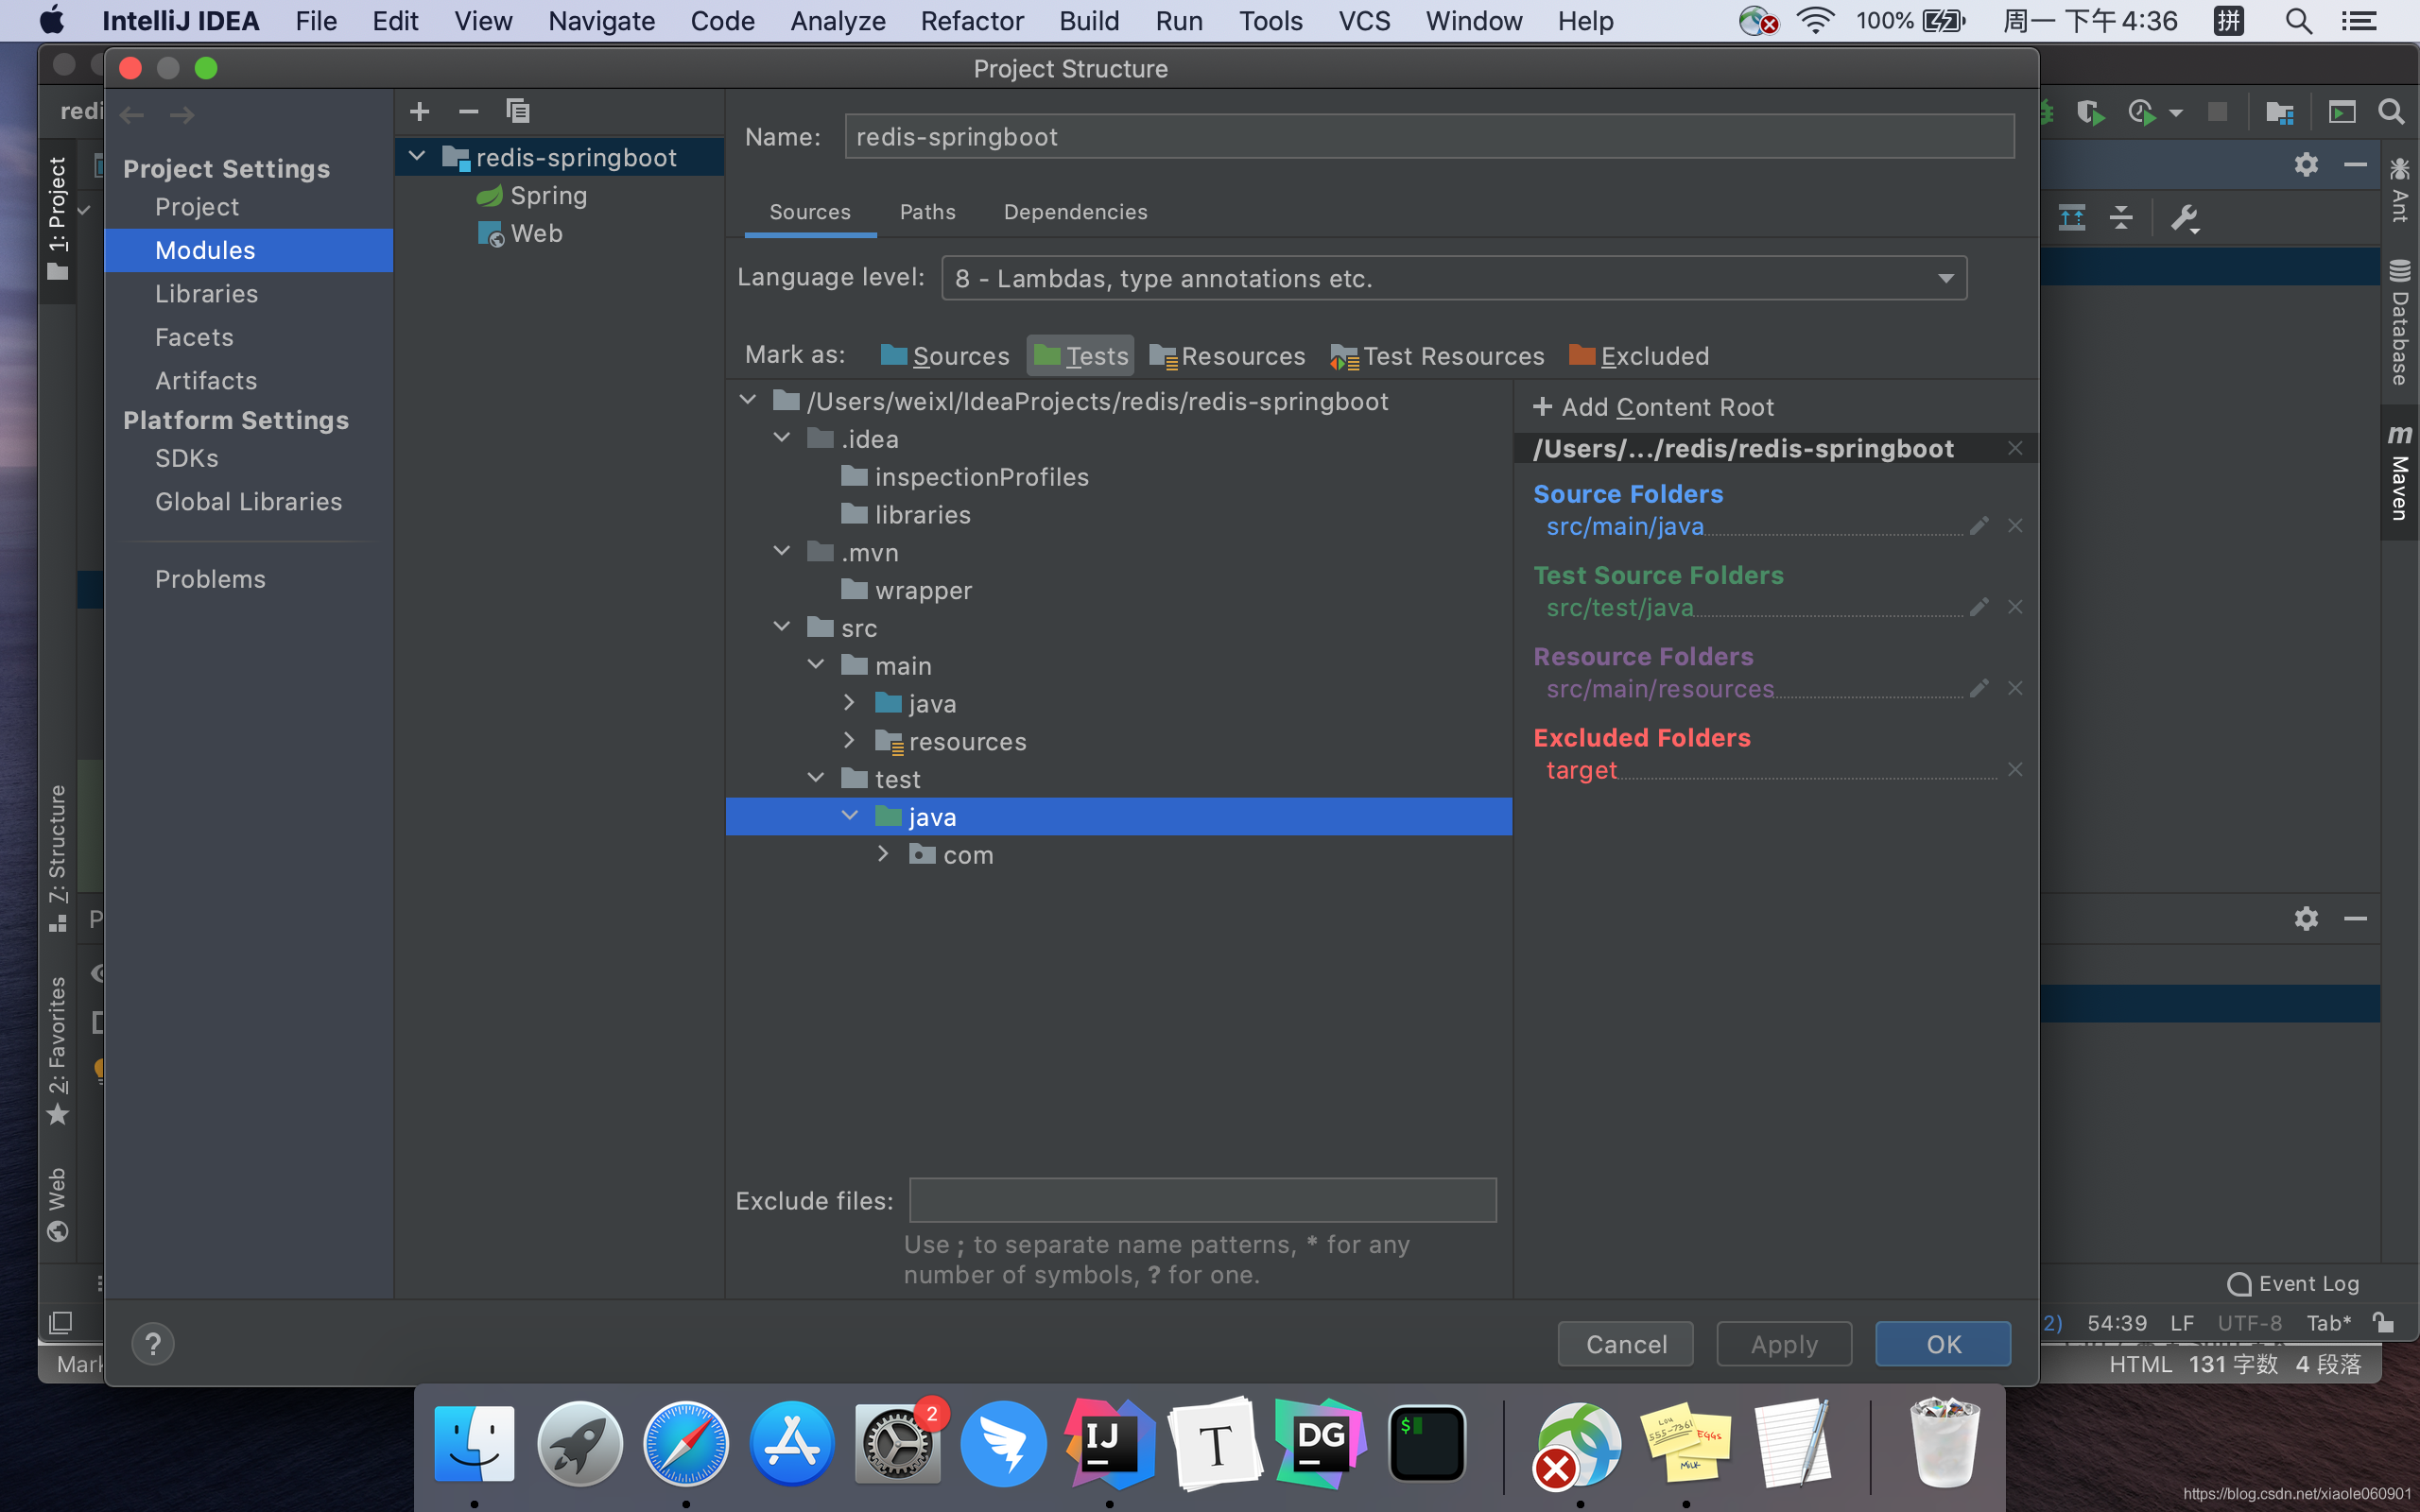Click Add Content Root icon
The width and height of the screenshot is (2420, 1512).
[1542, 407]
